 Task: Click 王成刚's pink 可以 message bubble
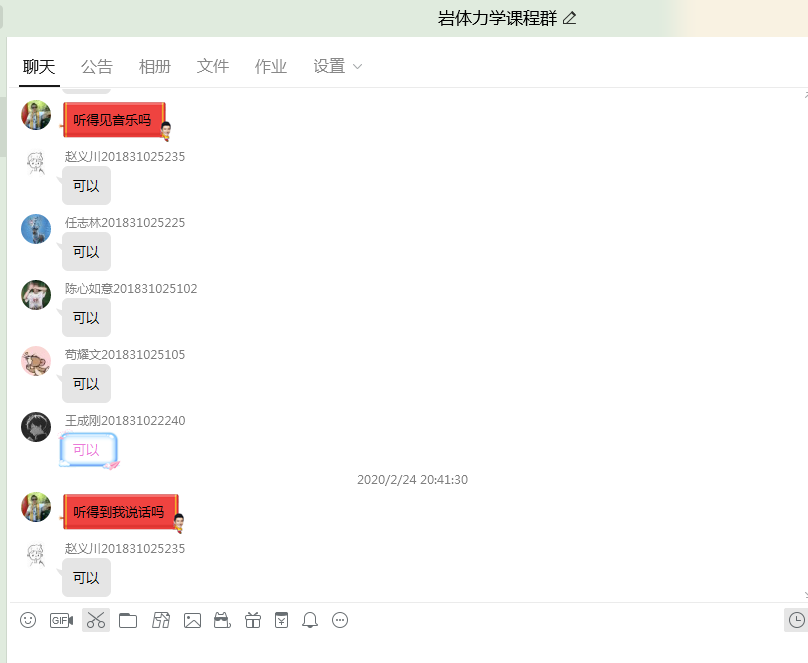88,449
